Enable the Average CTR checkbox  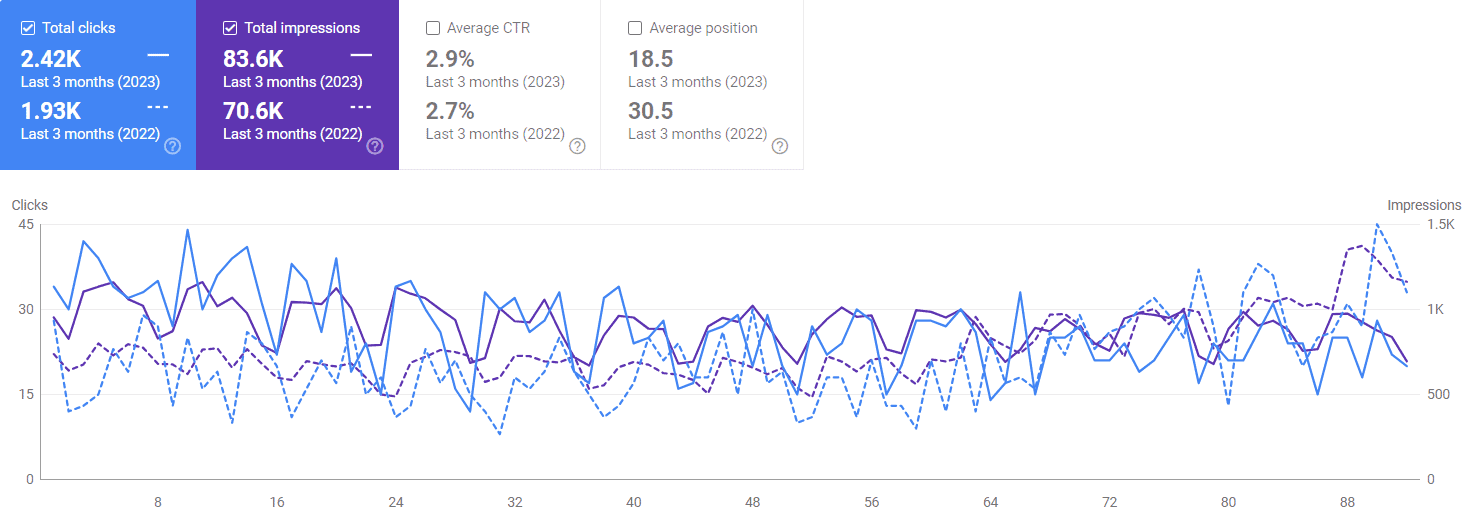tap(433, 28)
